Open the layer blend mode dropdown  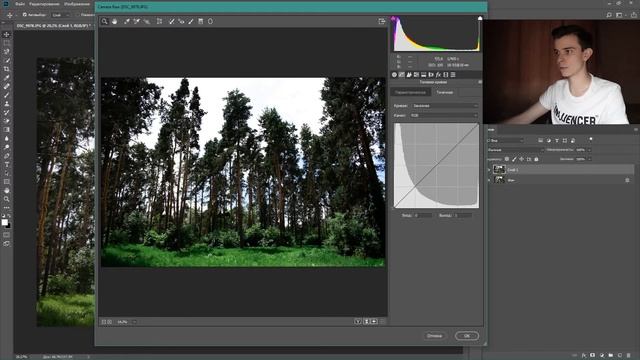coord(516,150)
